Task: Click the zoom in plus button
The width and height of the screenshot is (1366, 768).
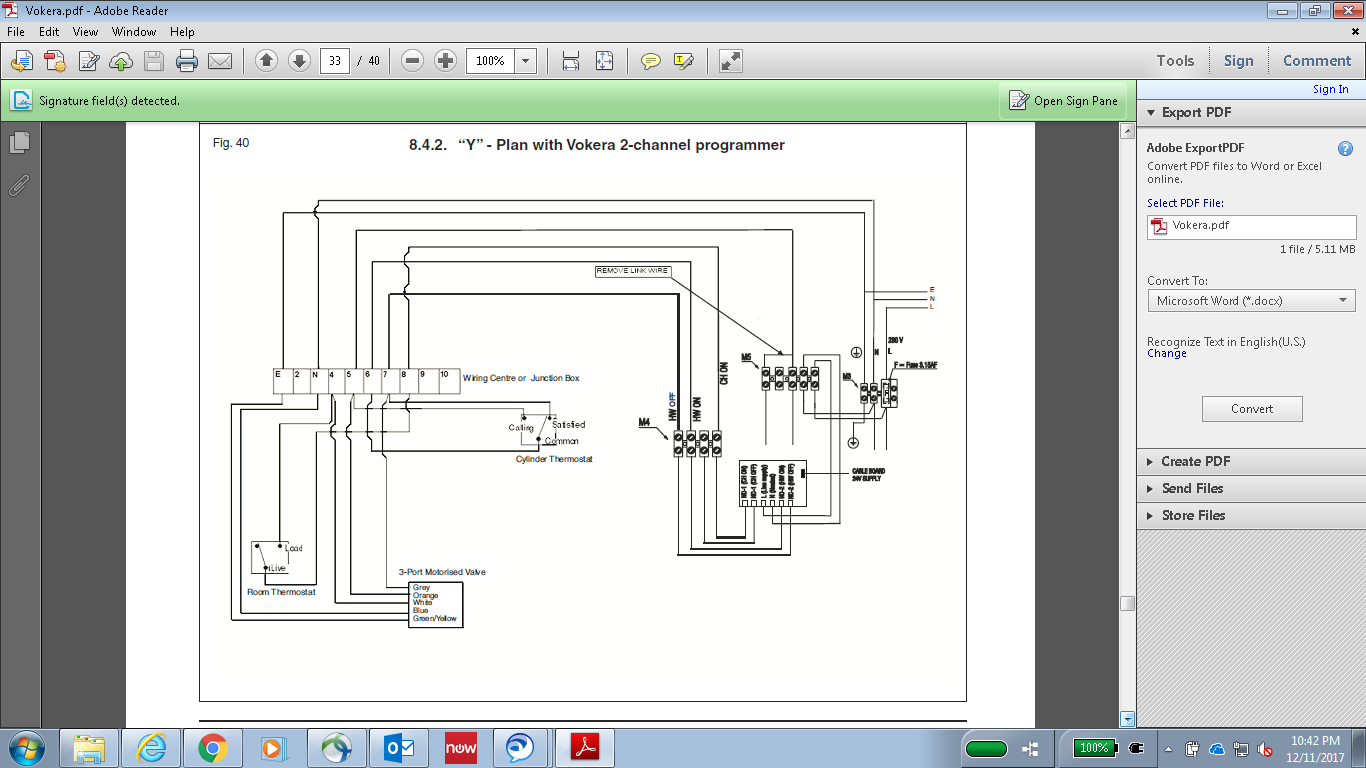Action: [446, 61]
